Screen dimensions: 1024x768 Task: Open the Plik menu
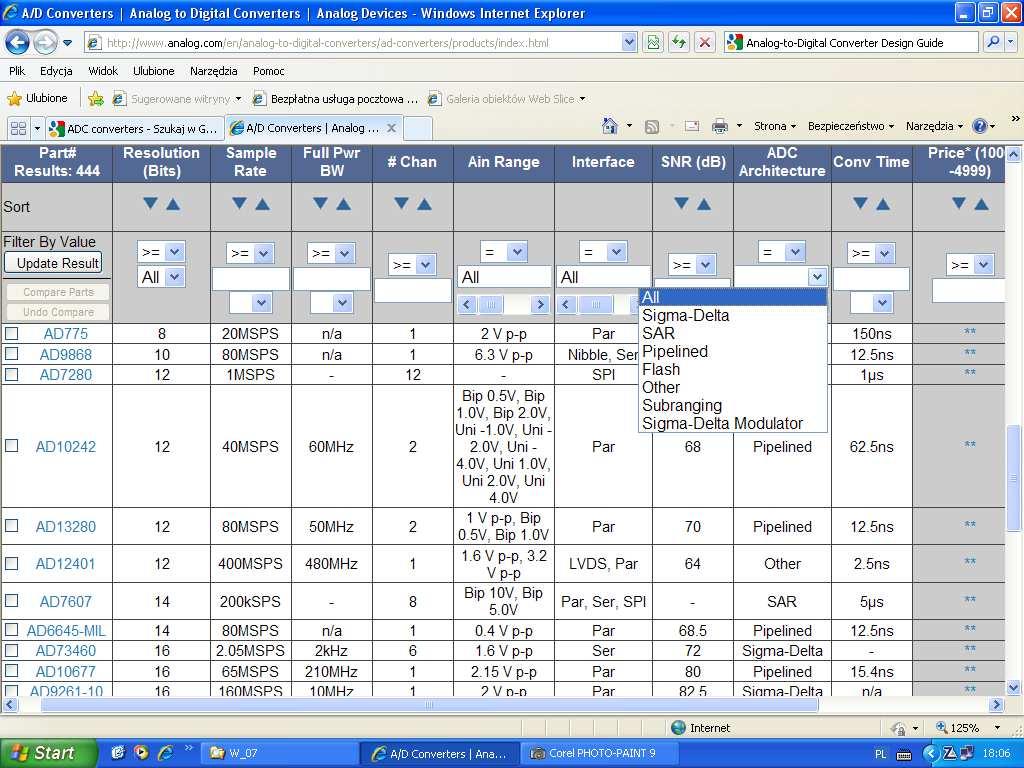pyautogui.click(x=17, y=71)
